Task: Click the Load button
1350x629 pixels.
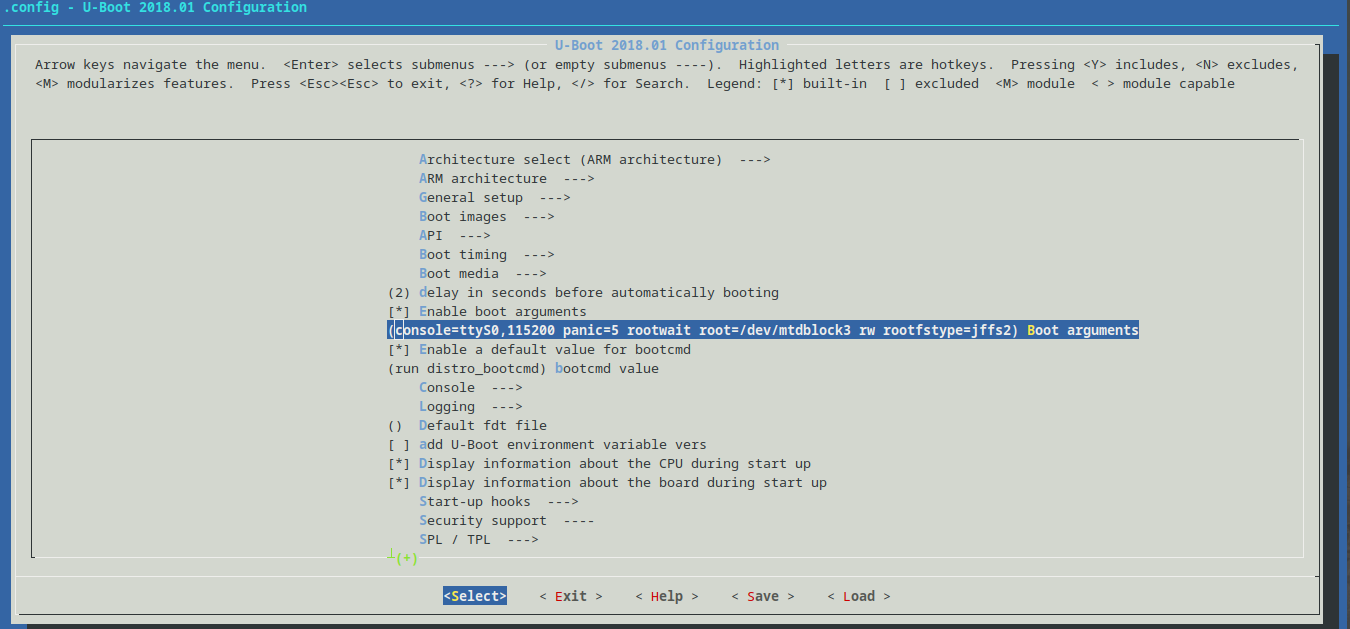Action: [859, 596]
